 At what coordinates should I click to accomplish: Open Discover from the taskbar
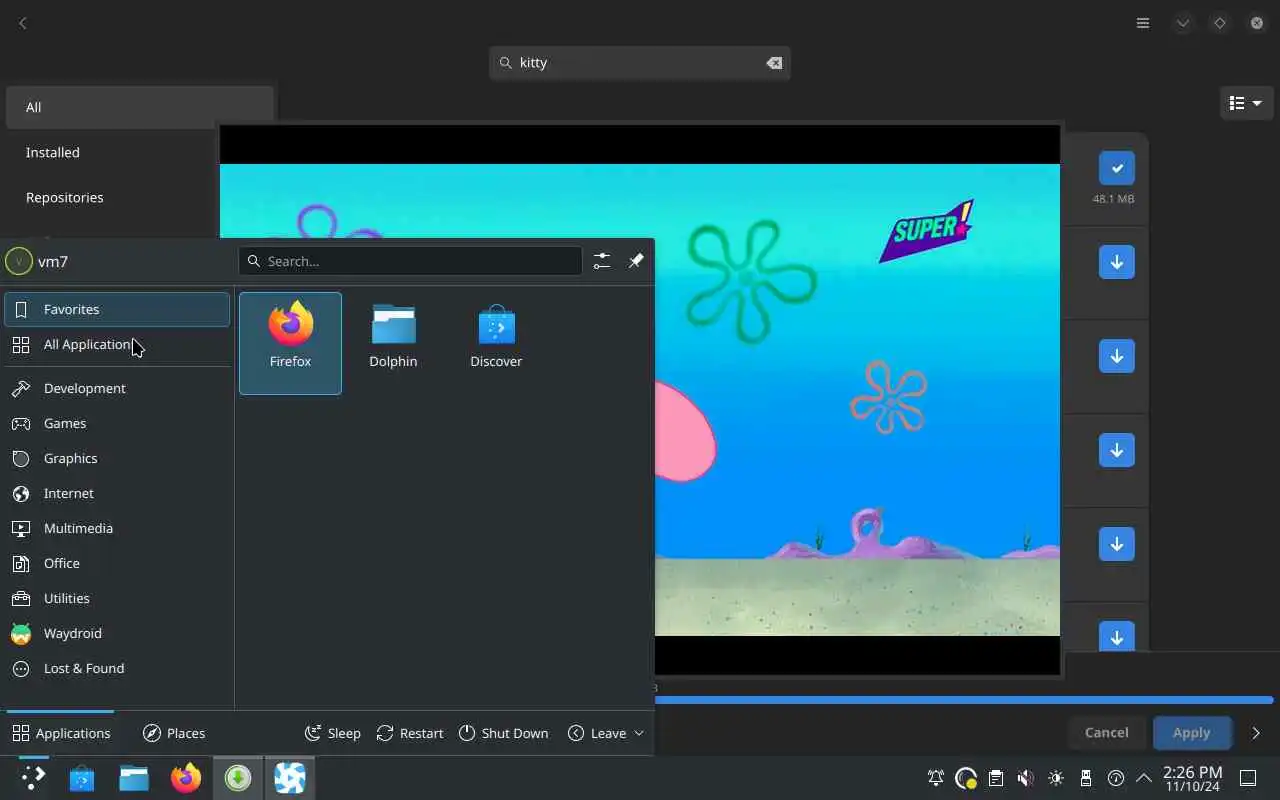tap(82, 778)
